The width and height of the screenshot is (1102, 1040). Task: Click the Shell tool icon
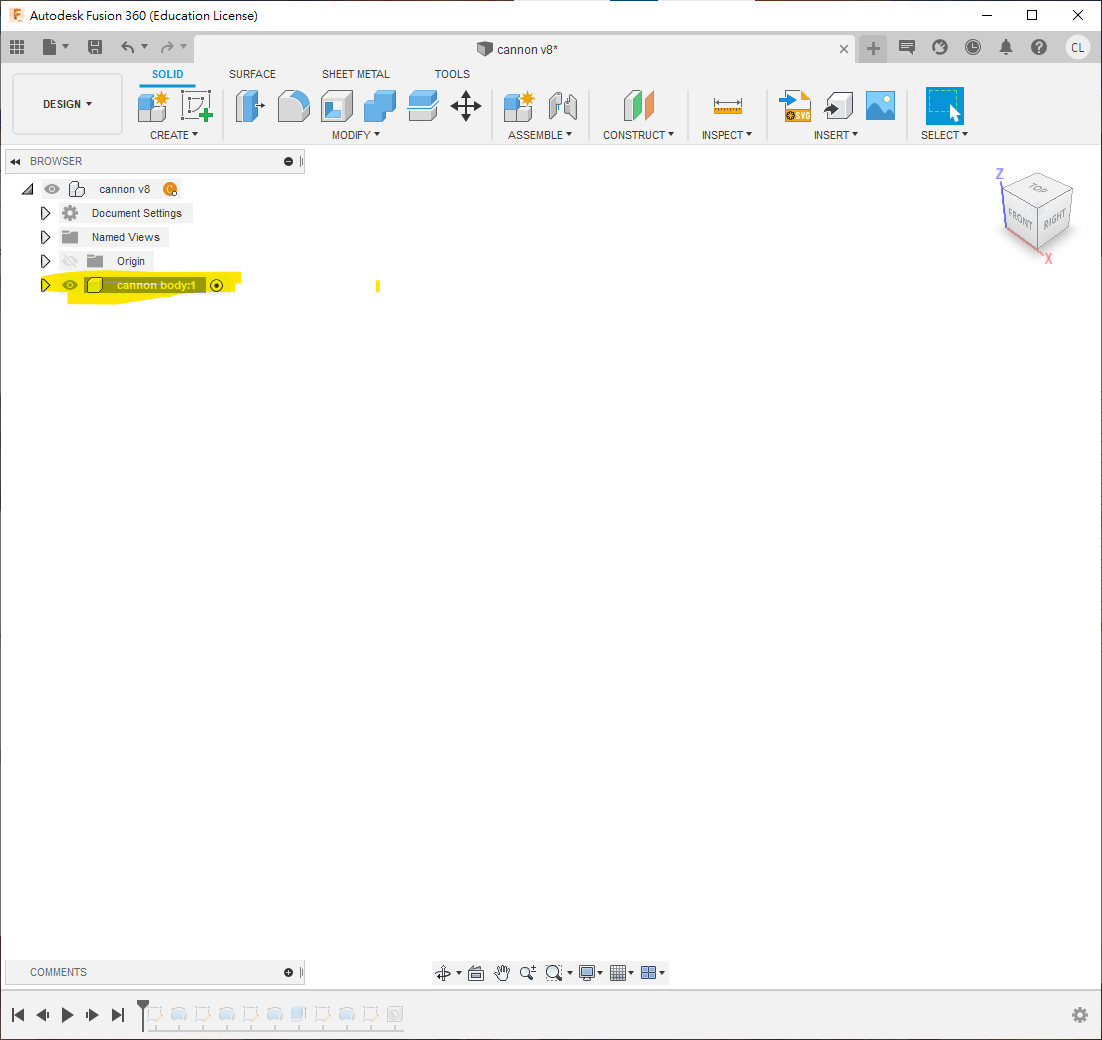337,105
